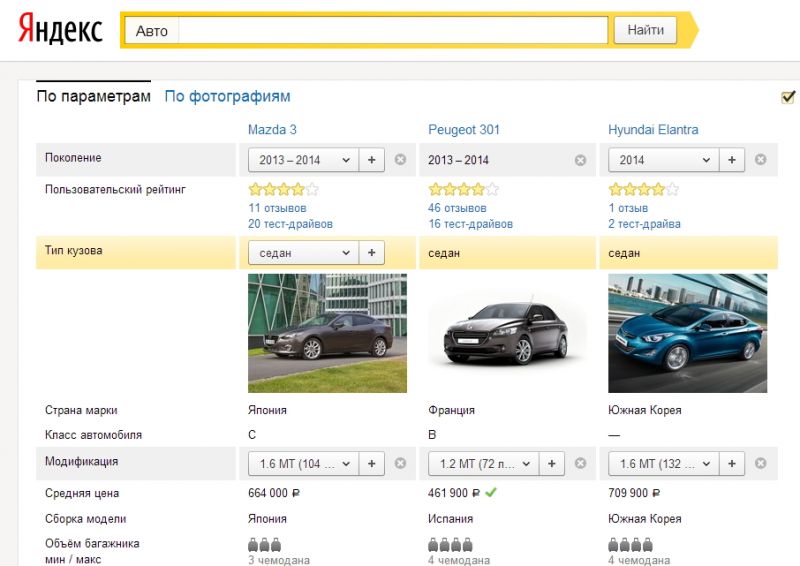Open Peugeot's 16 тест-драйвов link

pos(470,224)
